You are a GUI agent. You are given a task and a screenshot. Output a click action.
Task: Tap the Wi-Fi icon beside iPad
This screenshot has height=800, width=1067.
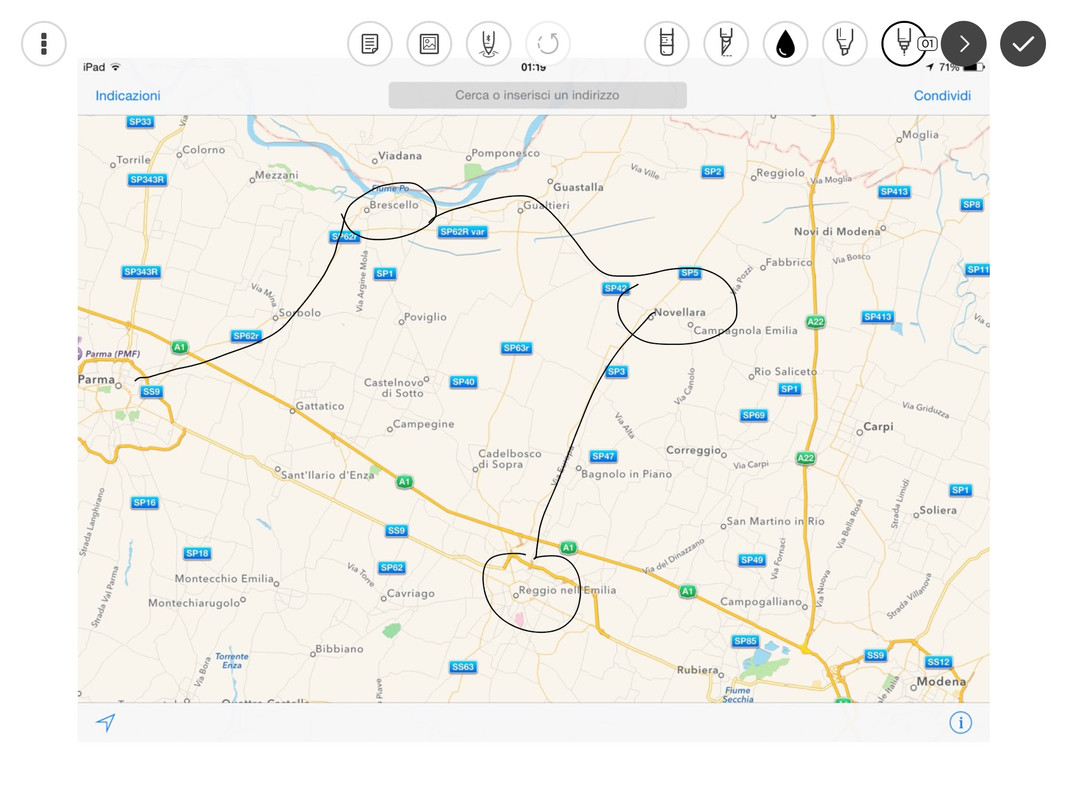(116, 67)
